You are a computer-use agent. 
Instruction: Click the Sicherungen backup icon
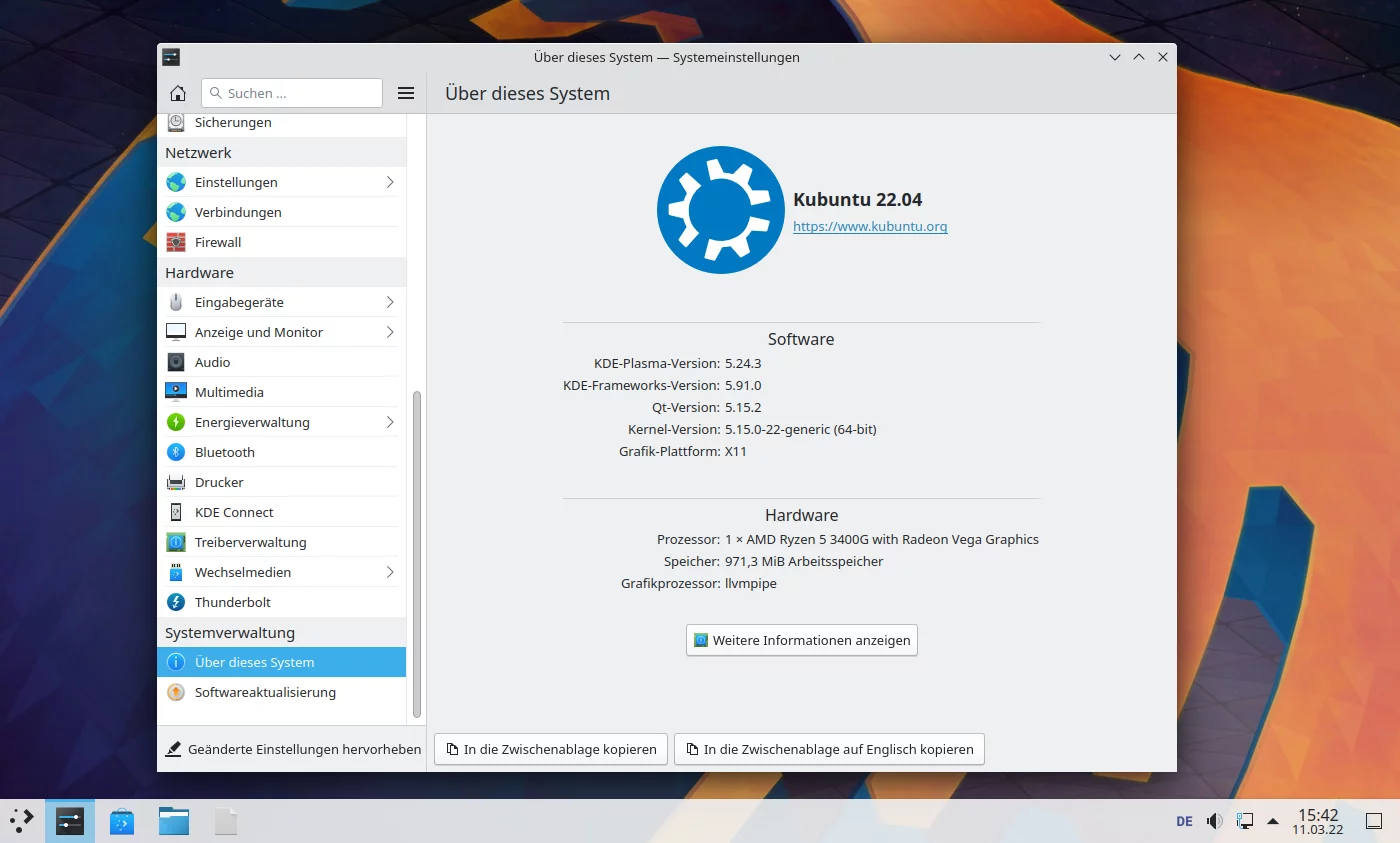[x=176, y=122]
